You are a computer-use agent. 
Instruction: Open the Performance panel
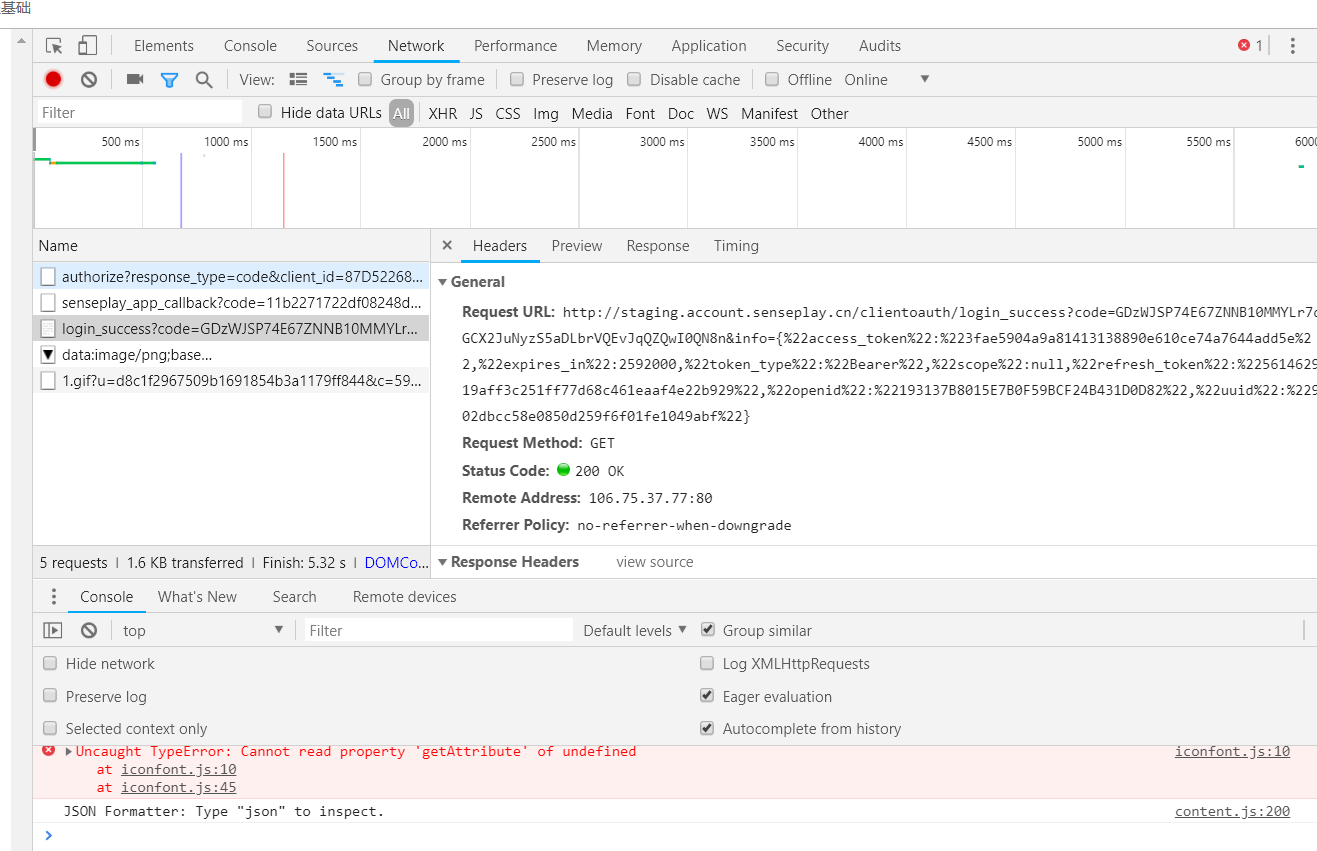point(515,45)
